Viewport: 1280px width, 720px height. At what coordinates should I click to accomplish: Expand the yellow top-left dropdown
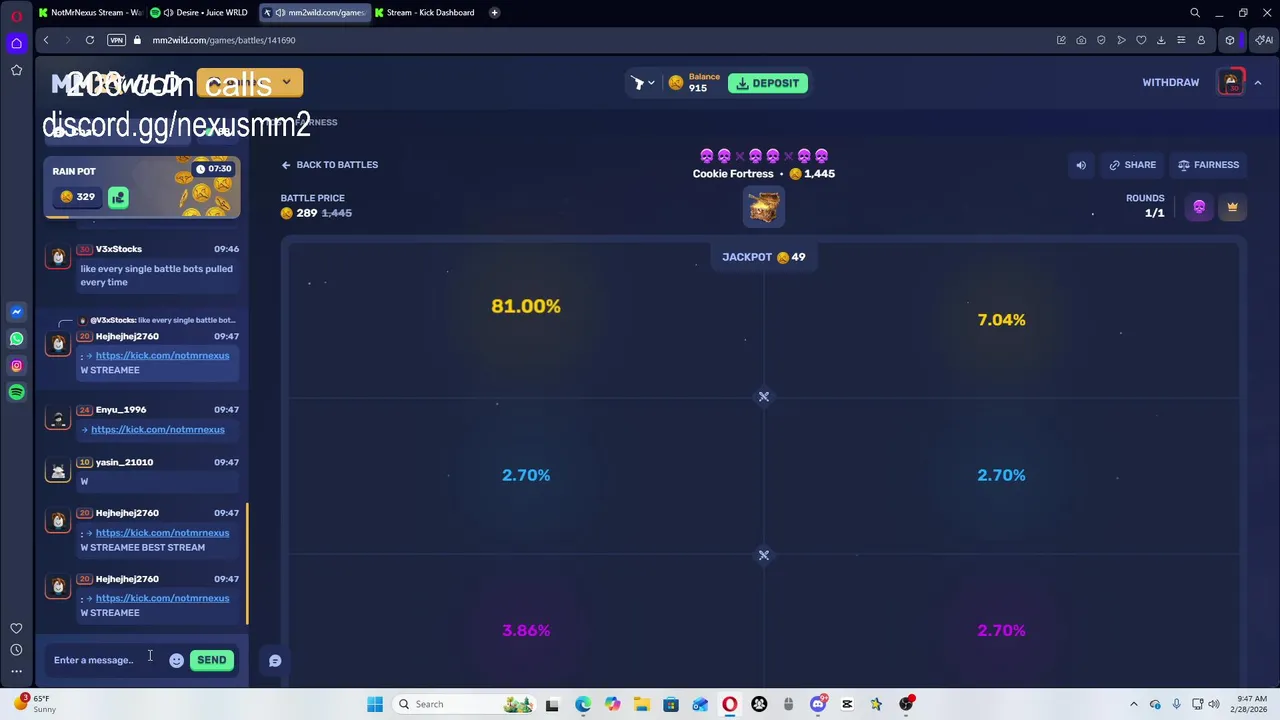click(286, 83)
